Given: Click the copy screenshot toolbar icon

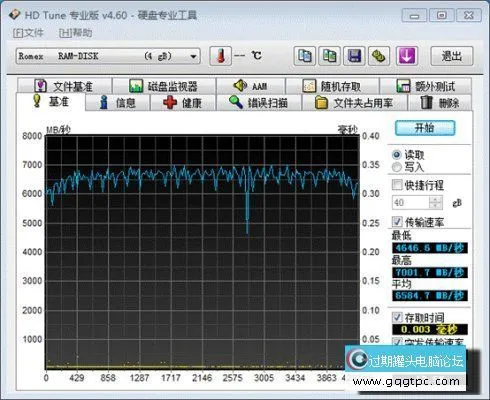Looking at the screenshot, I should 329,56.
